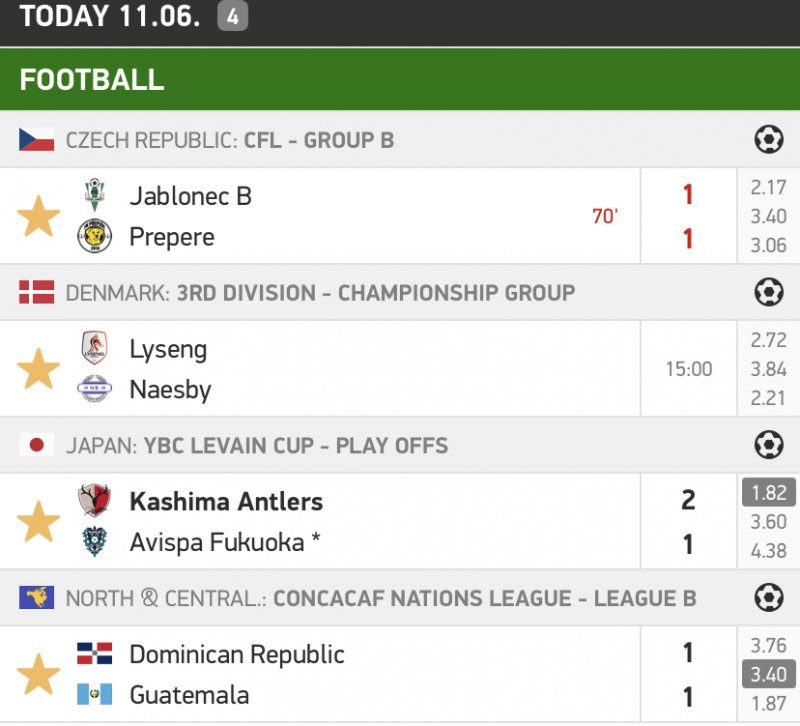
Task: Click the Football section header
Action: pyautogui.click(x=92, y=80)
